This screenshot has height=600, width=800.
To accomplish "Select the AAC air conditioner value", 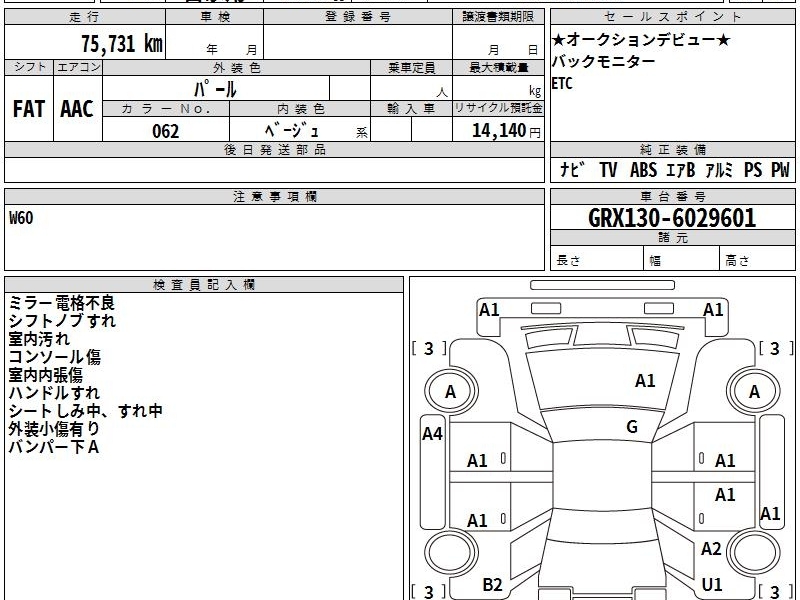I will tap(77, 109).
